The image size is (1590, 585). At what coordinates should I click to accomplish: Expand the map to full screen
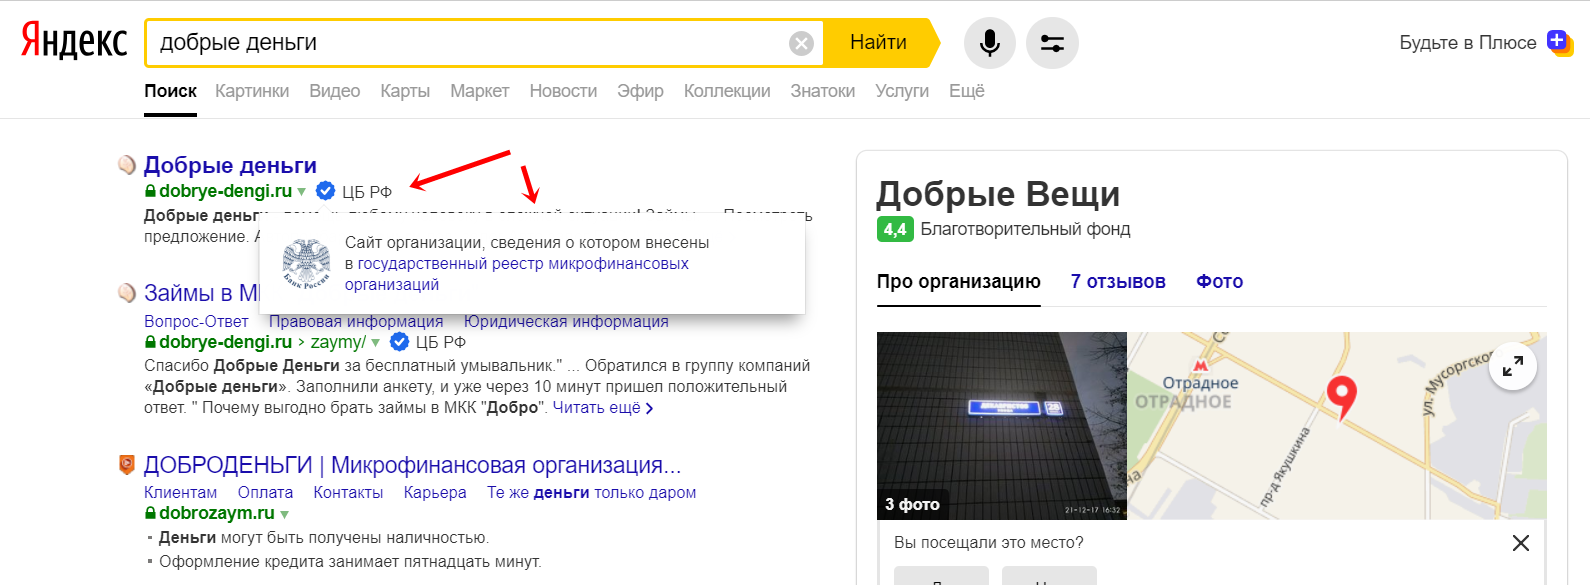[1513, 366]
